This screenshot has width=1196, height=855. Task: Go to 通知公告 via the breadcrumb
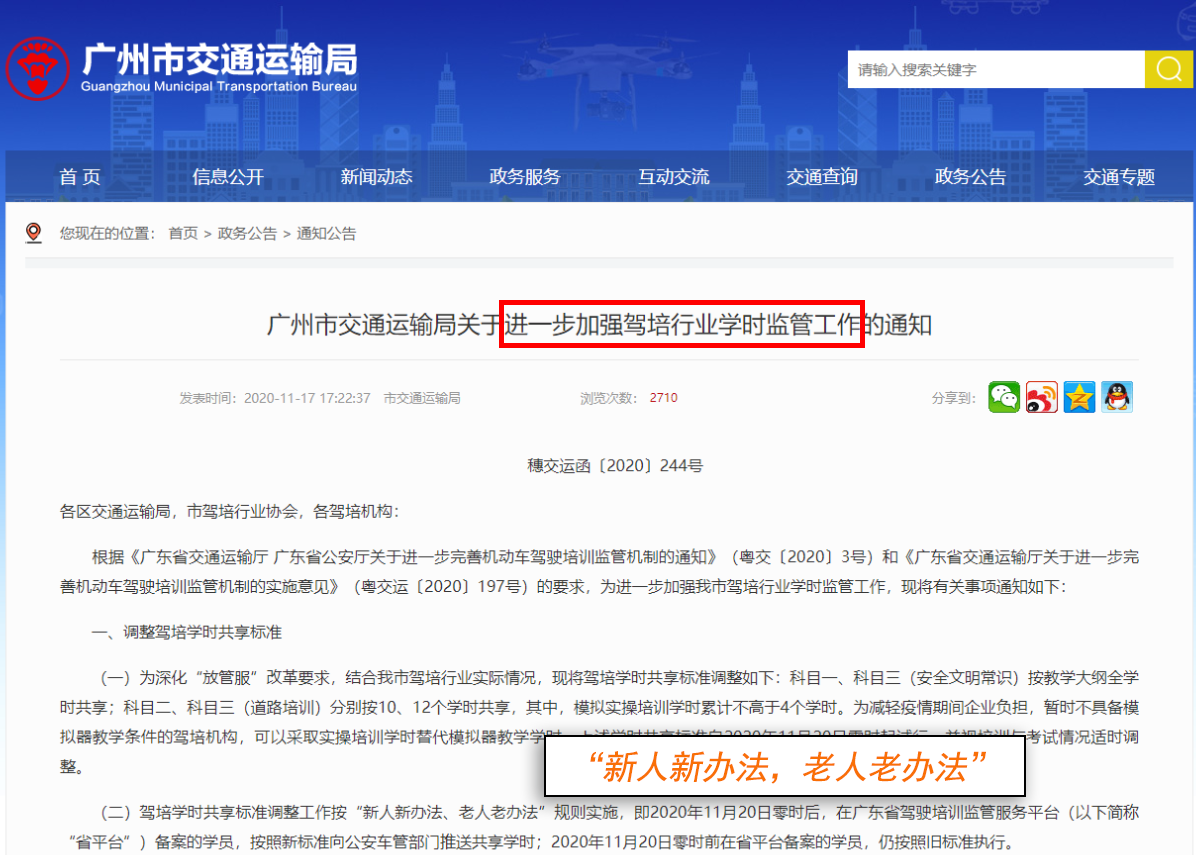[x=326, y=234]
